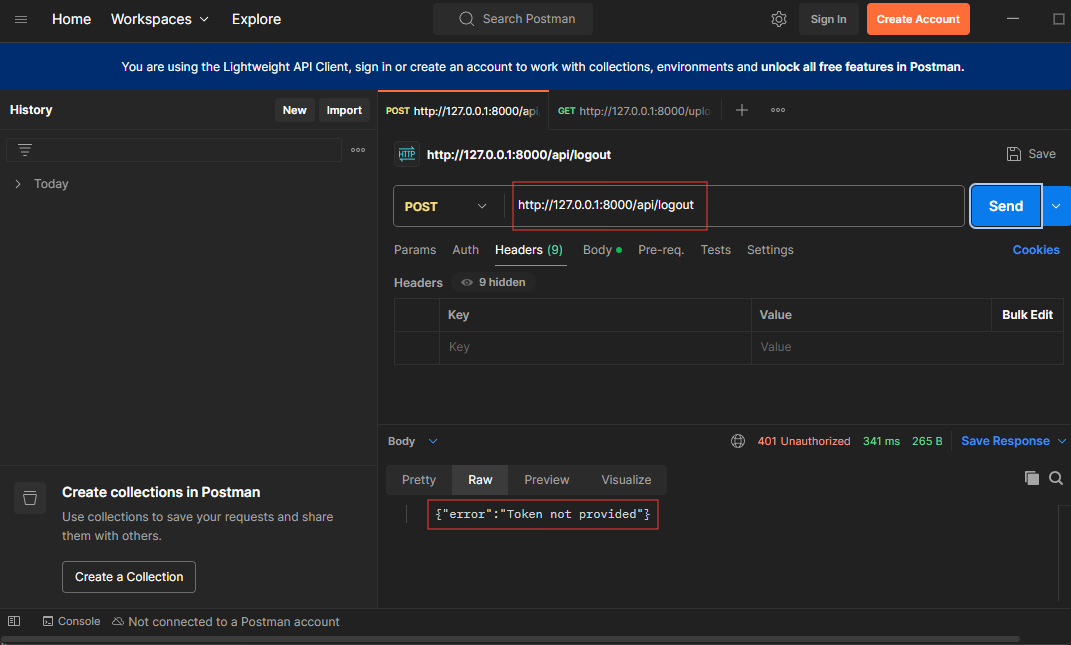Copy response body to clipboard
This screenshot has height=645, width=1071.
[1032, 479]
